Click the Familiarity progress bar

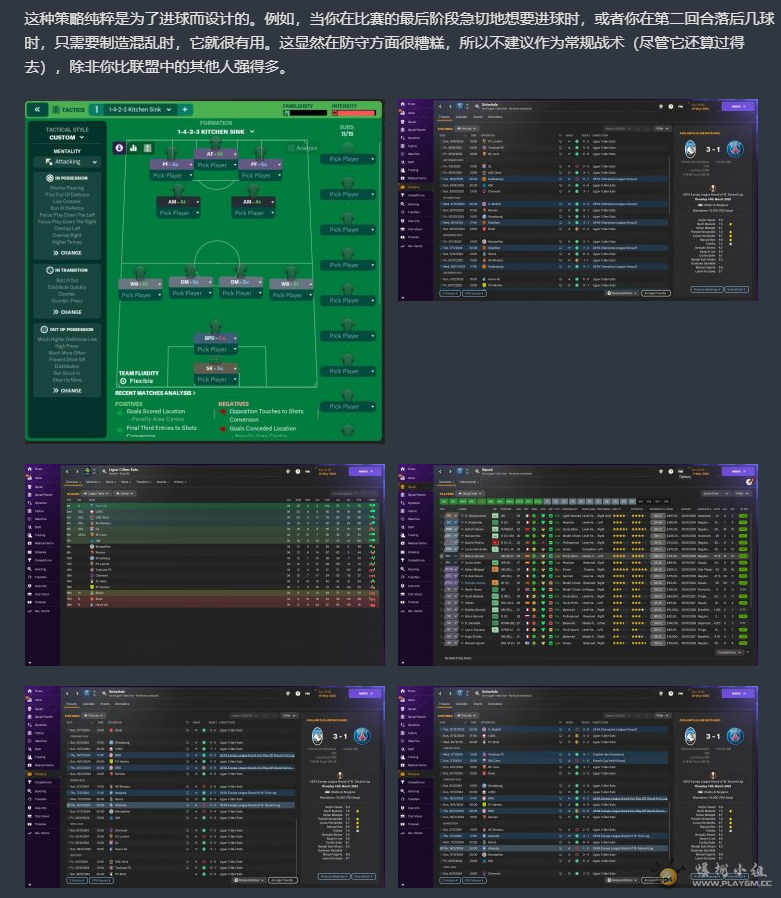point(305,113)
